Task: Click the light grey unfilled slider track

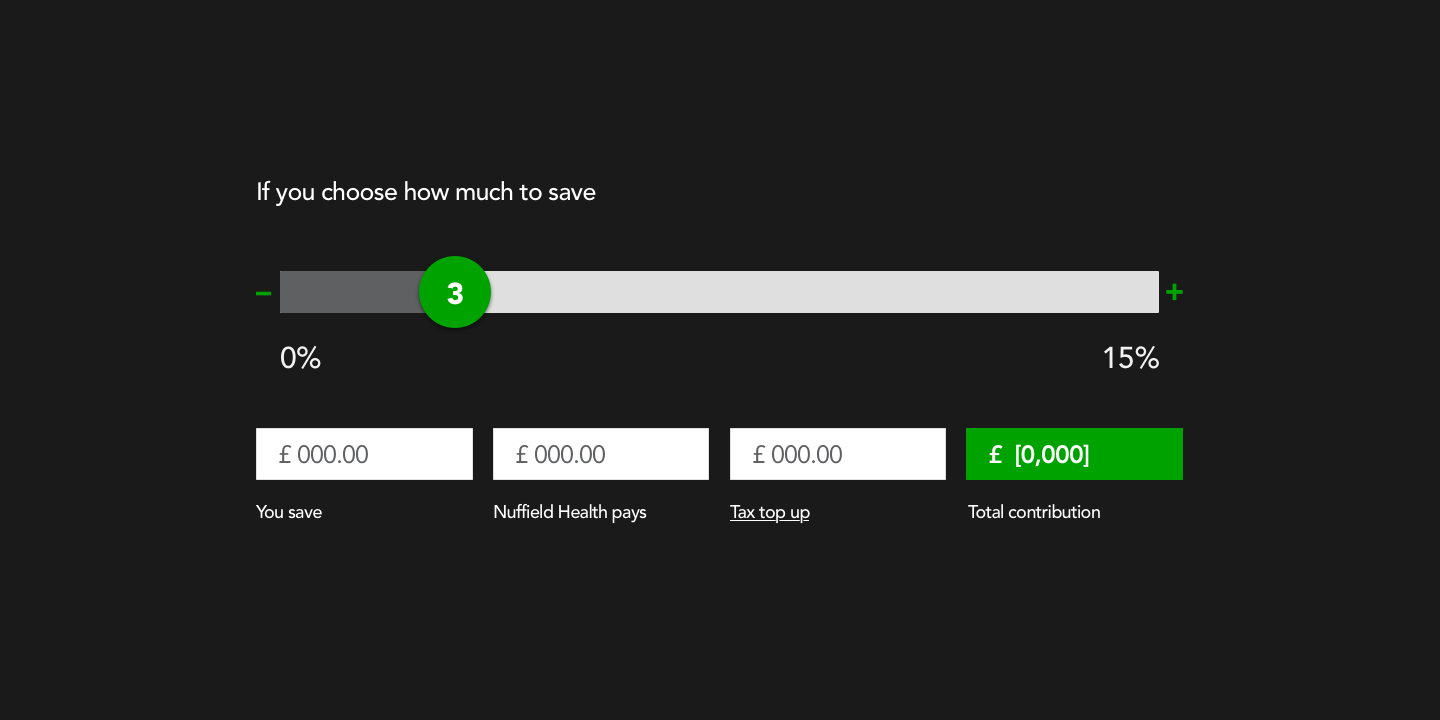Action: (x=820, y=292)
